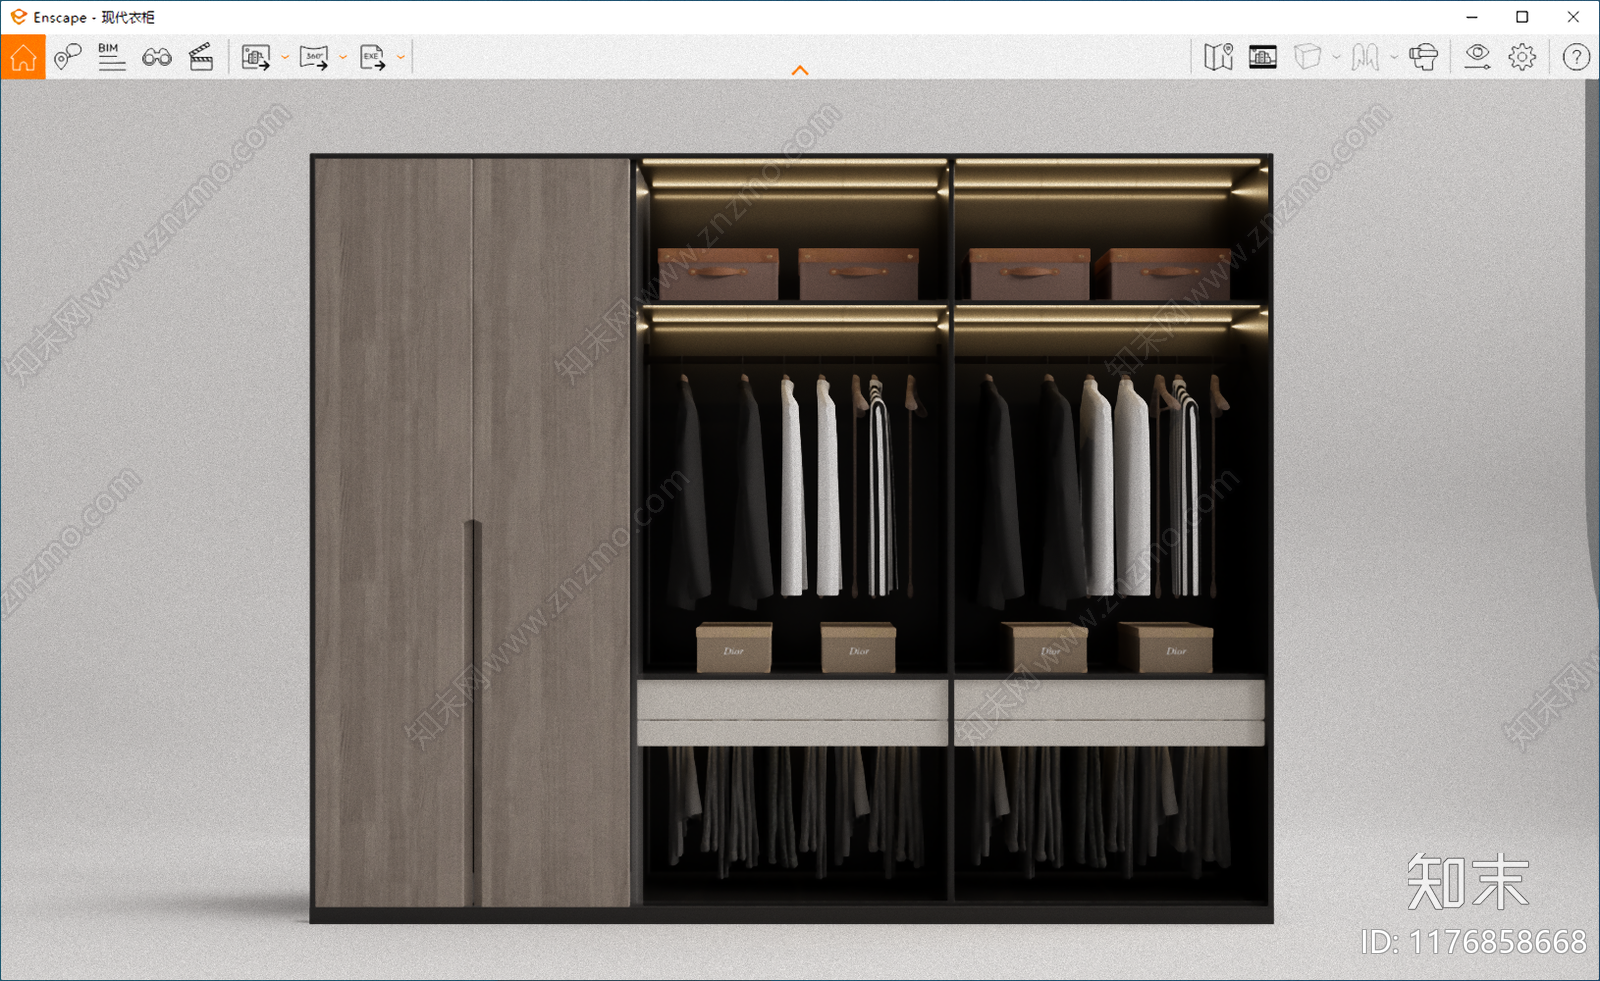The width and height of the screenshot is (1600, 981).
Task: Click the orange Home button
Action: tap(23, 57)
